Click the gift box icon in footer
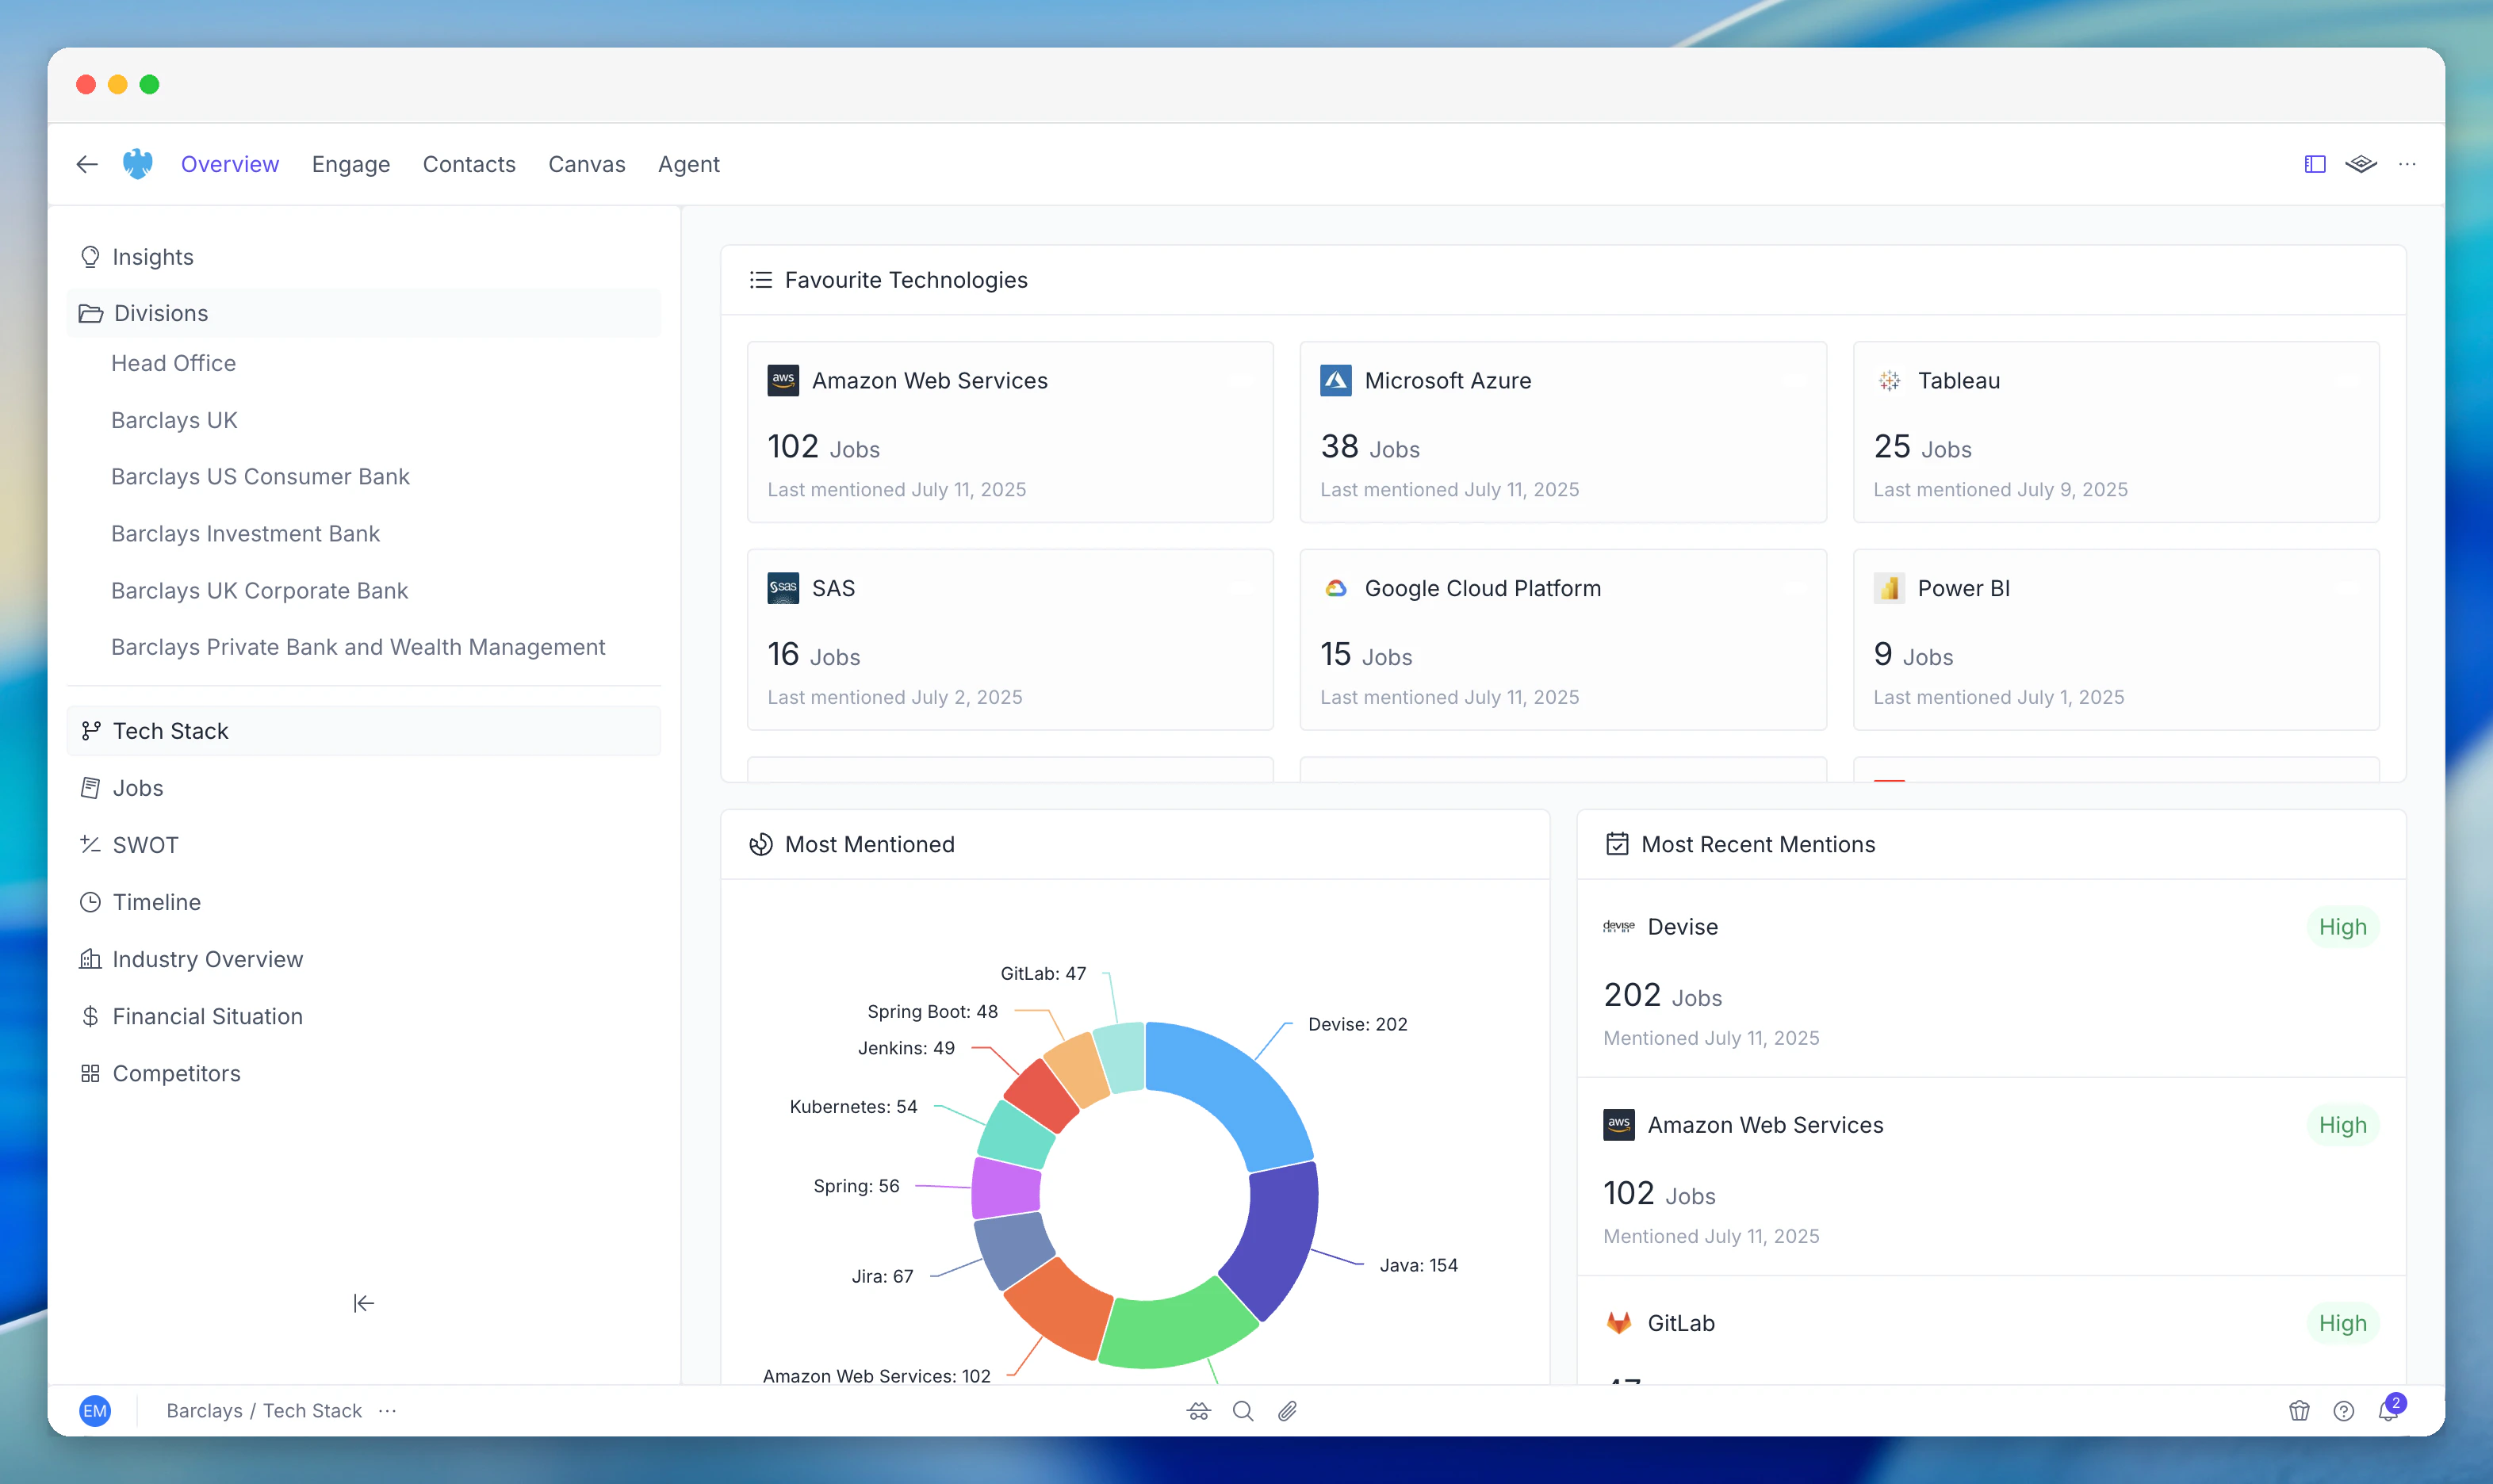 pyautogui.click(x=2299, y=1411)
